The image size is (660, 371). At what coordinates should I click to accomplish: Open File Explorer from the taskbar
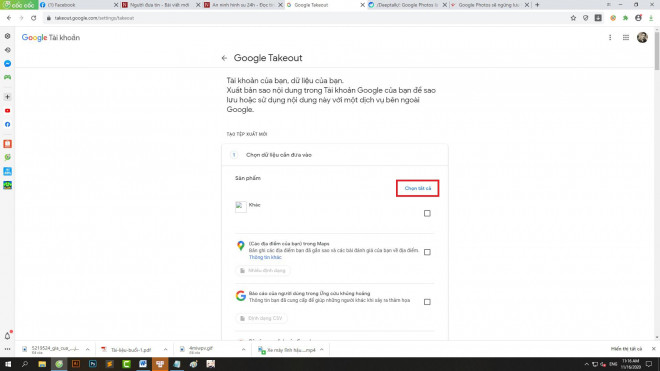coord(42,364)
